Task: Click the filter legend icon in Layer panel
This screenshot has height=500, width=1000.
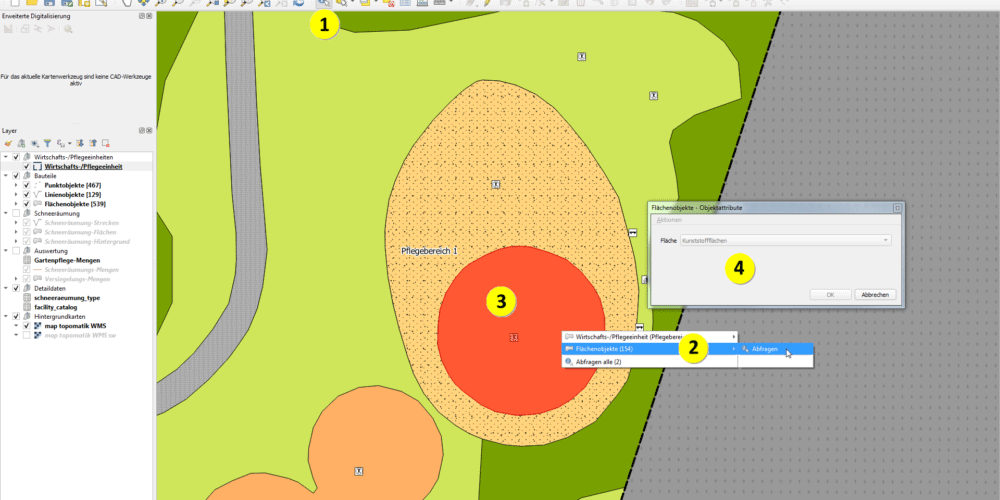Action: tap(48, 143)
